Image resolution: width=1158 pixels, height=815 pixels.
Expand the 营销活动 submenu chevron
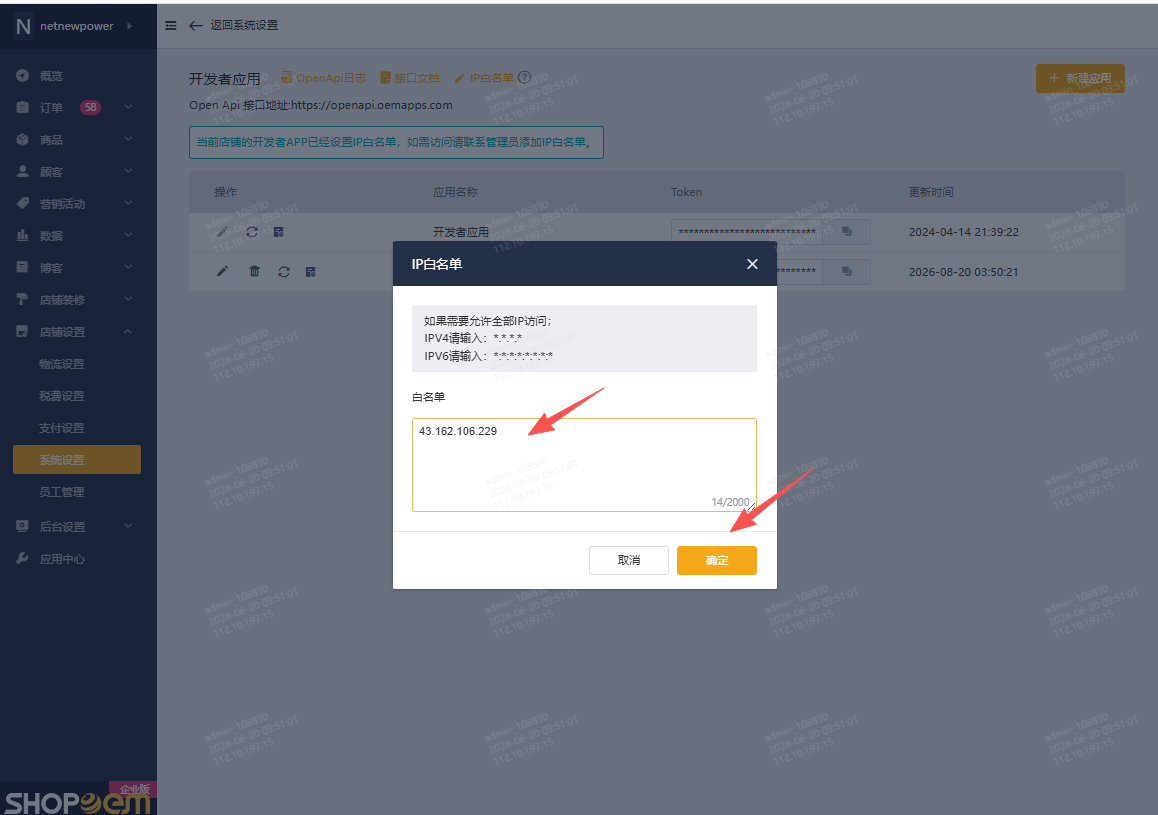click(129, 203)
